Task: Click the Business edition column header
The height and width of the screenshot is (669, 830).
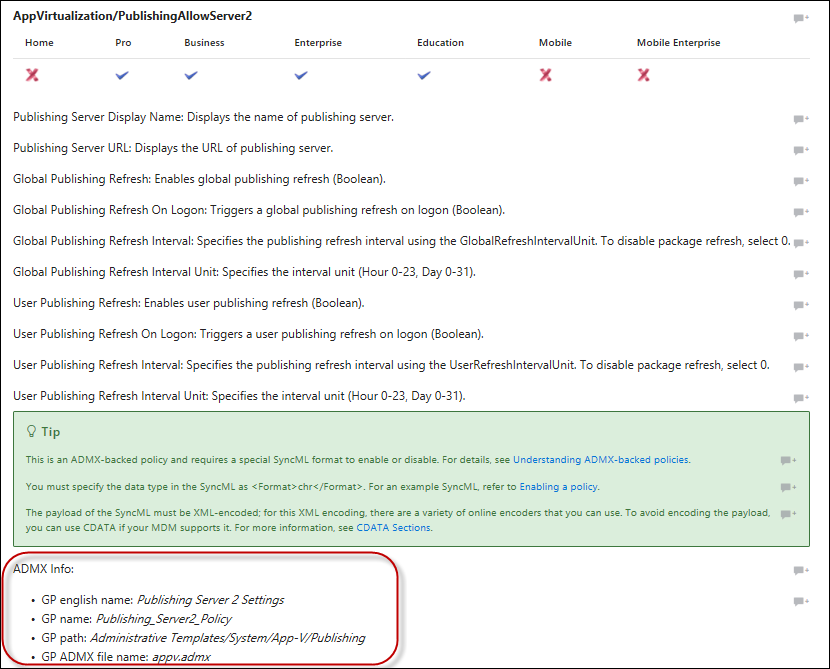Action: pyautogui.click(x=204, y=43)
